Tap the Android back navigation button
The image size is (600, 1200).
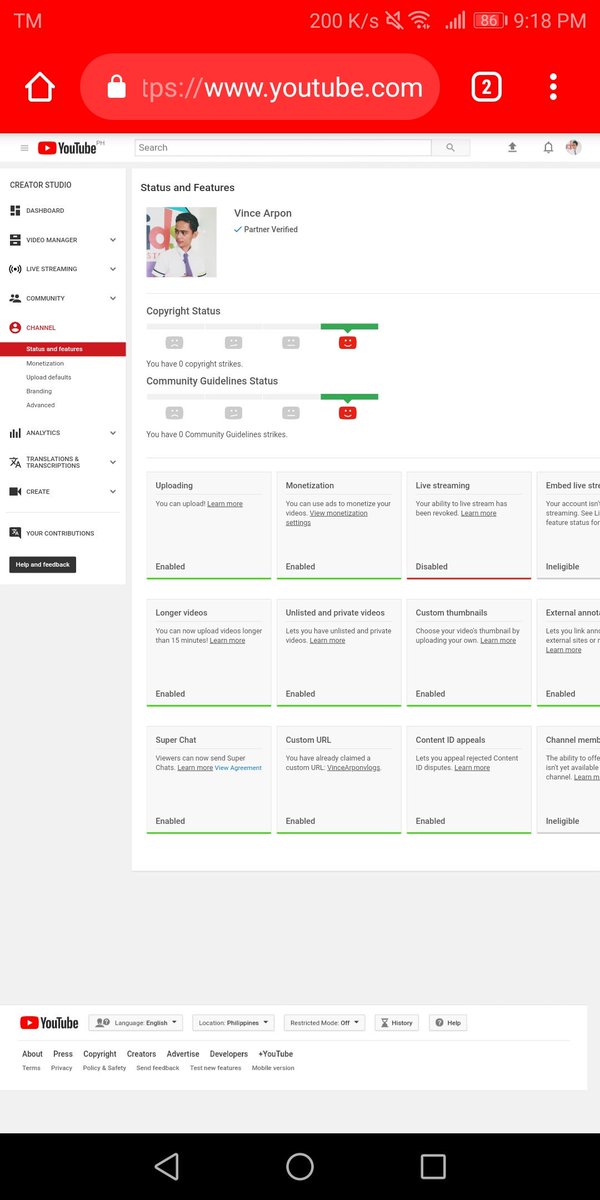pyautogui.click(x=167, y=1166)
